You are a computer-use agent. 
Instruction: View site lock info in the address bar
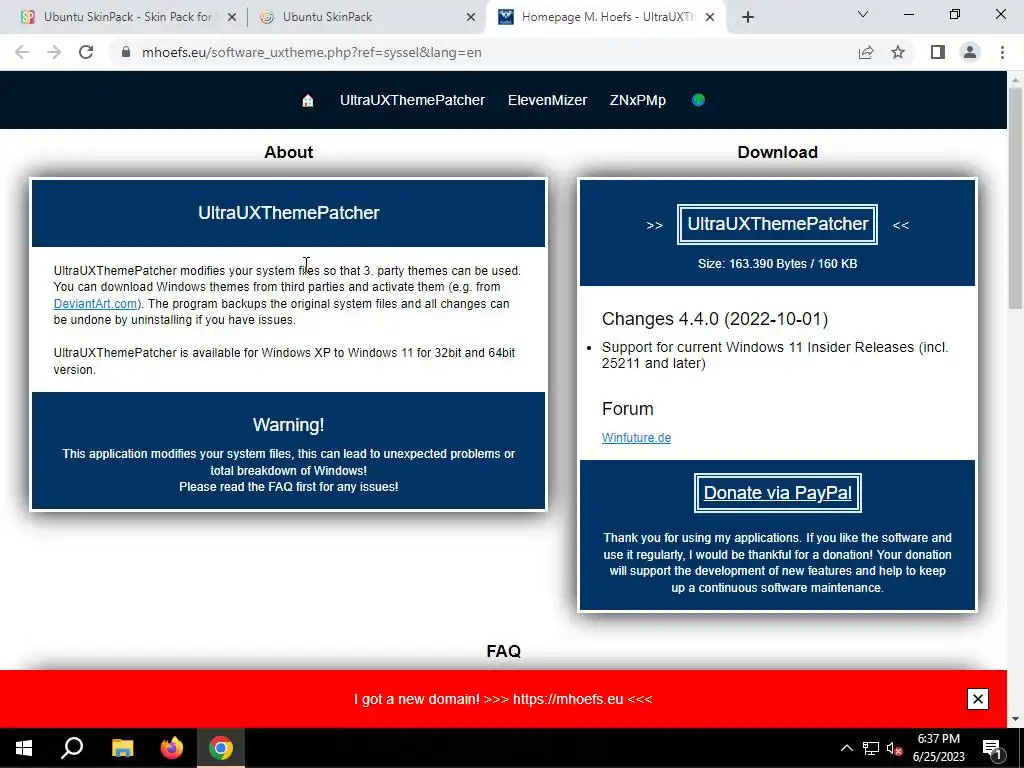click(126, 52)
